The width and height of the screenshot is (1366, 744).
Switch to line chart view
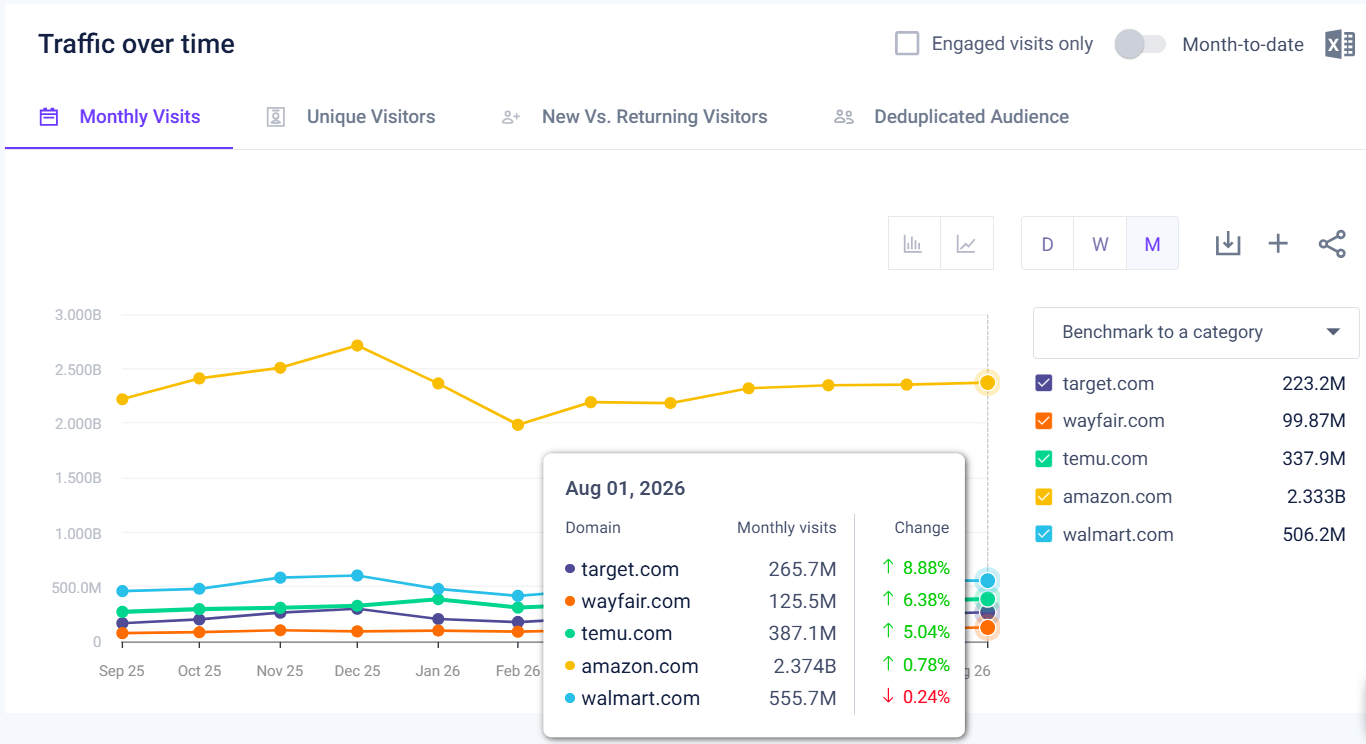pos(967,243)
